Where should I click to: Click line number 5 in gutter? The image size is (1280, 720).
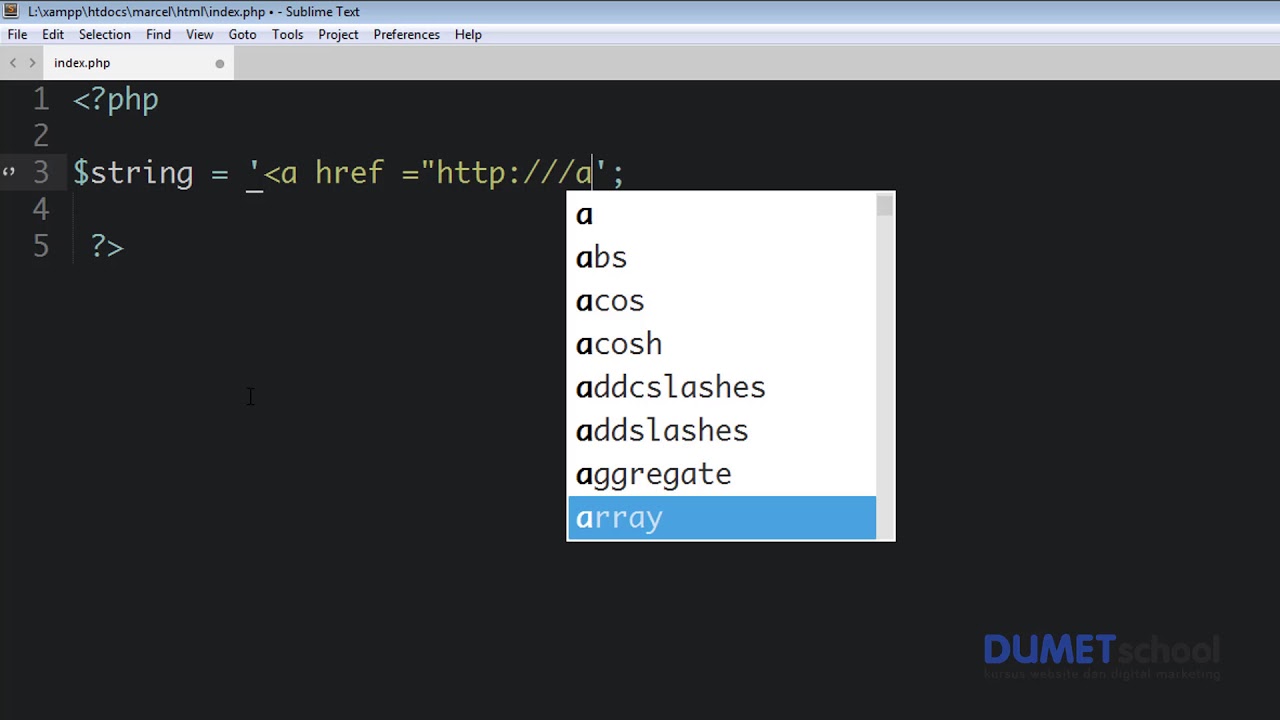[40, 246]
